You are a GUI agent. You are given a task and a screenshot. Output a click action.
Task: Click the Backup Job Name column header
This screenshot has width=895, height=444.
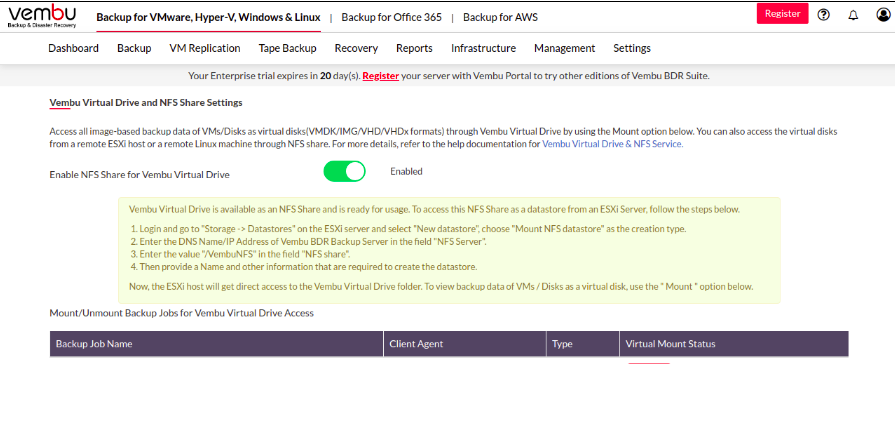pyautogui.click(x=216, y=344)
